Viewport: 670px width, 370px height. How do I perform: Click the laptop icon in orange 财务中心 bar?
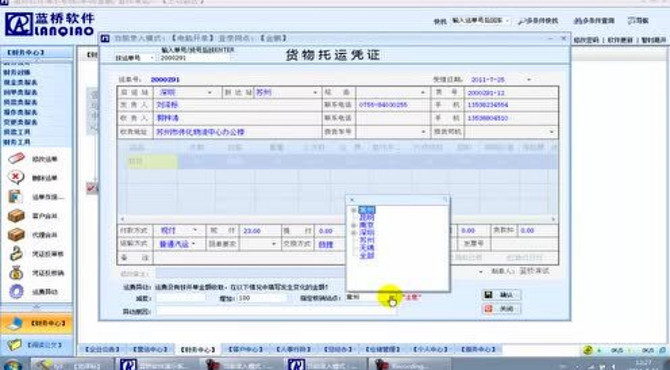pos(15,324)
